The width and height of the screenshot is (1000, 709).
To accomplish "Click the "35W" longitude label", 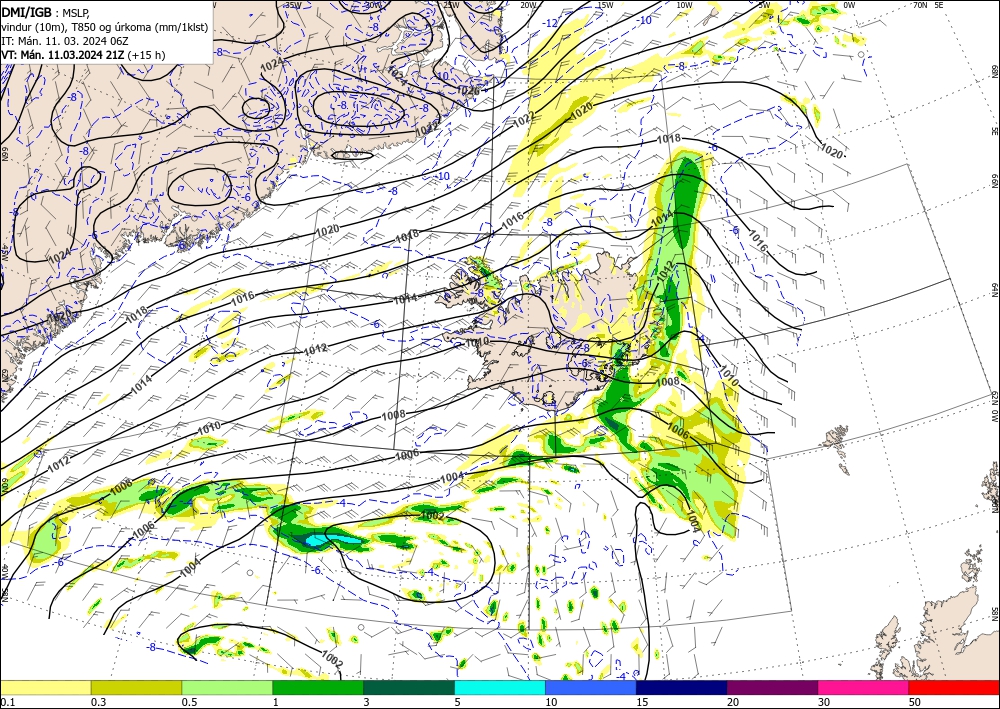I will 293,4.
